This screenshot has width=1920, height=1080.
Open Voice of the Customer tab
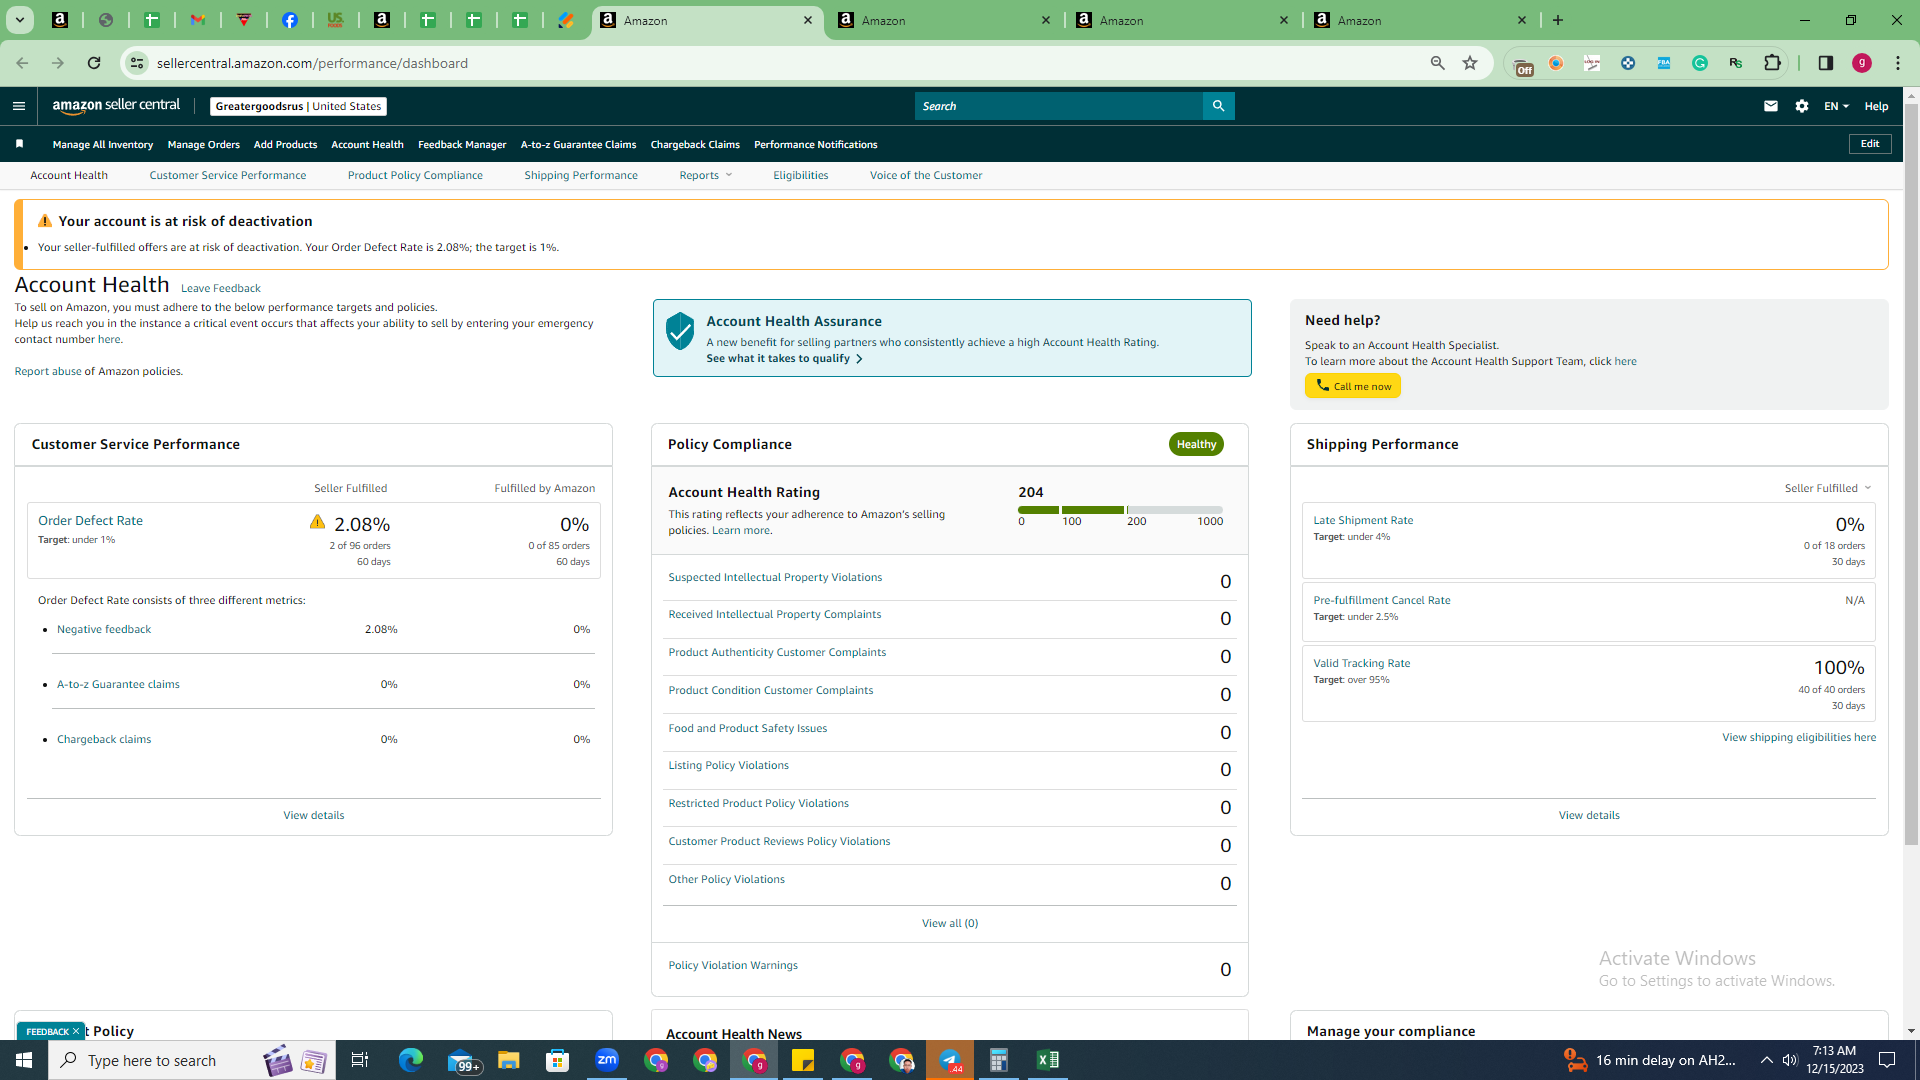[926, 175]
